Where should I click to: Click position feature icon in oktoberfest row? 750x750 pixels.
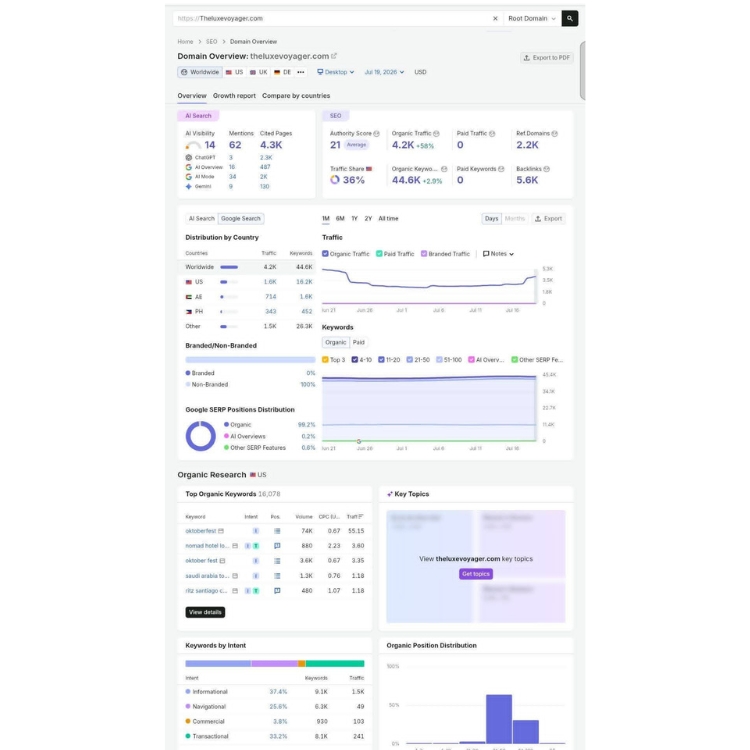277,531
